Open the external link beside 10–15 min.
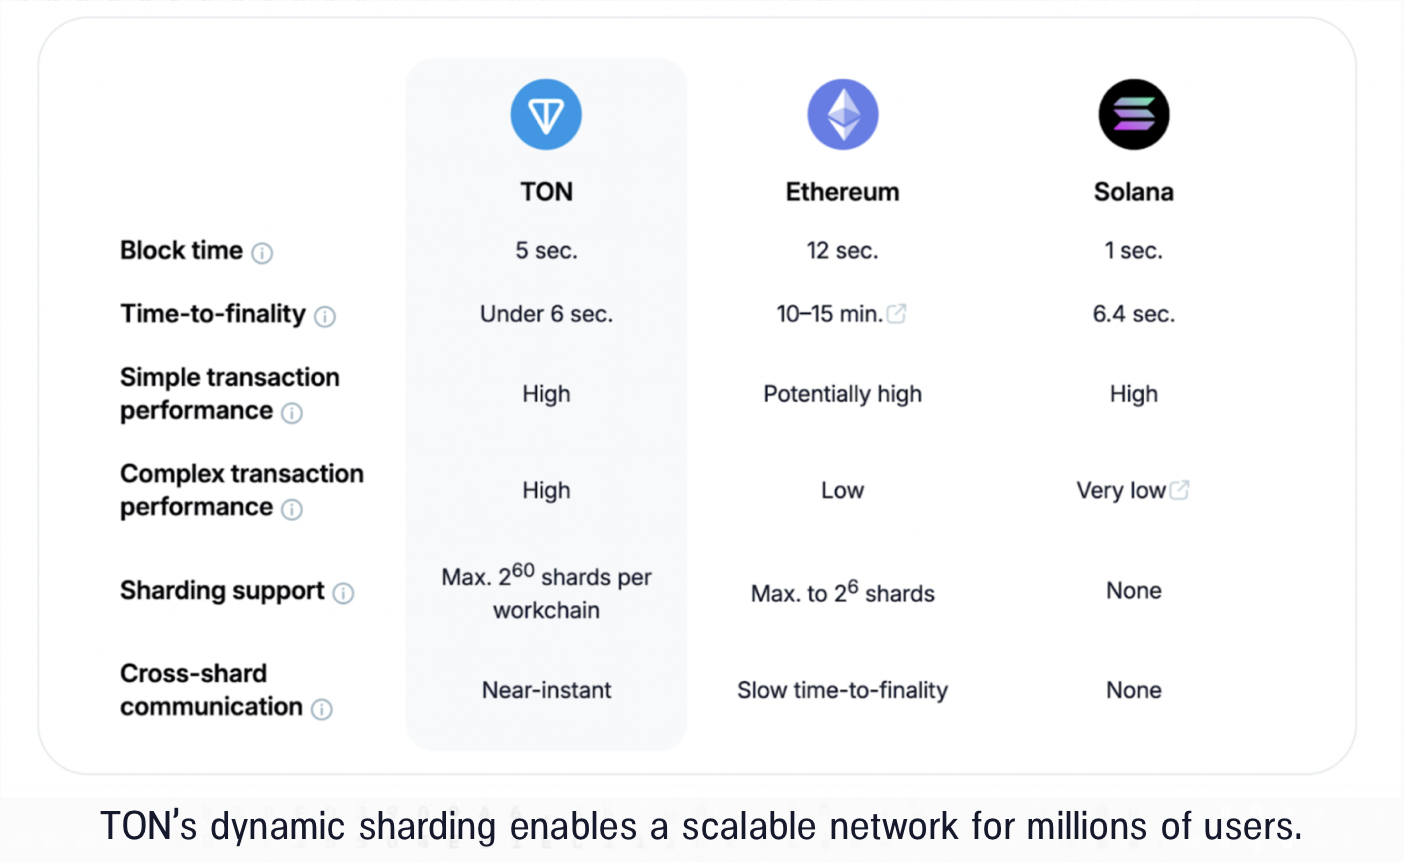This screenshot has width=1404, height=862. pos(897,314)
